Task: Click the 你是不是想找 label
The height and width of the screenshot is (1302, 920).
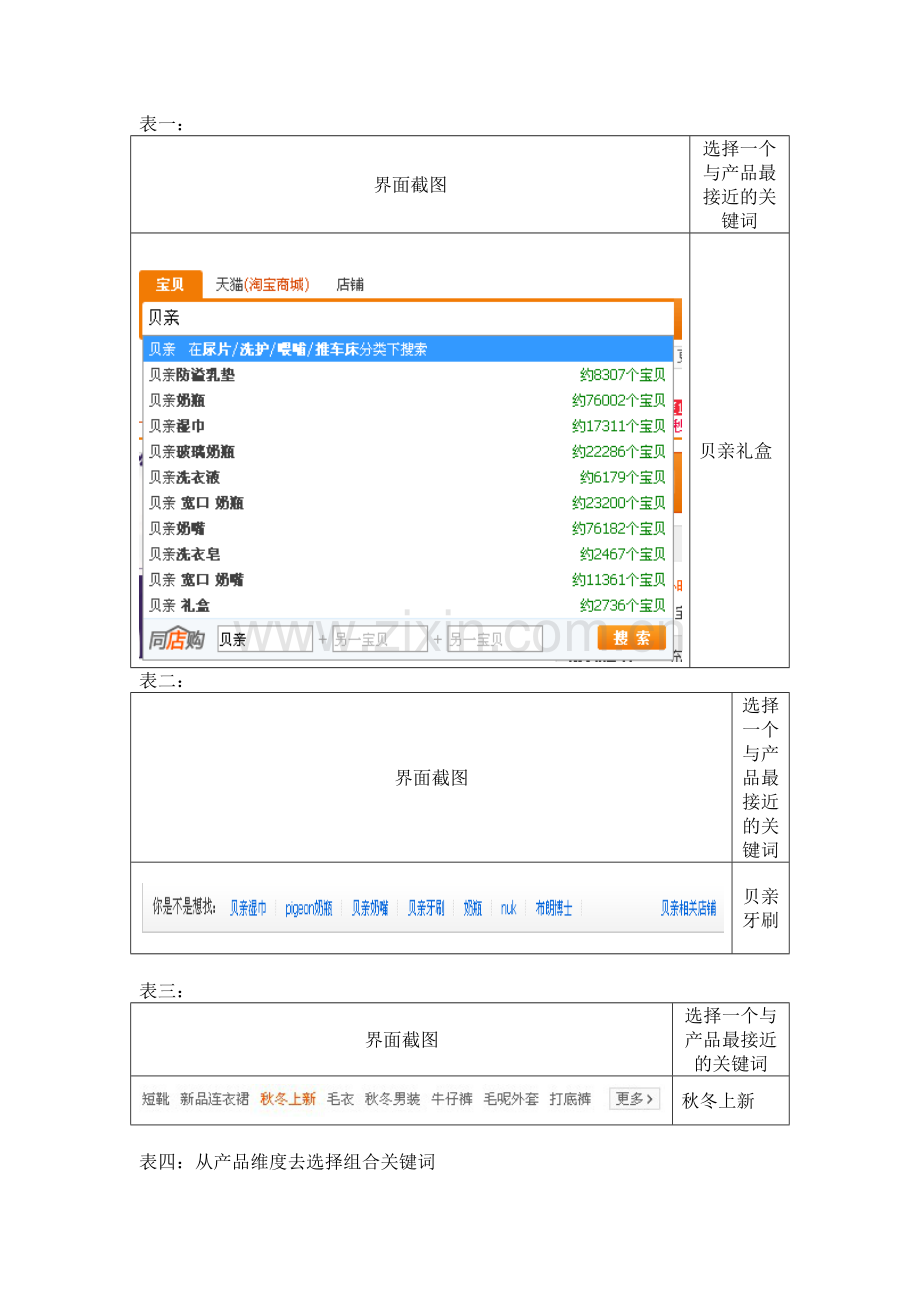Action: tap(184, 908)
